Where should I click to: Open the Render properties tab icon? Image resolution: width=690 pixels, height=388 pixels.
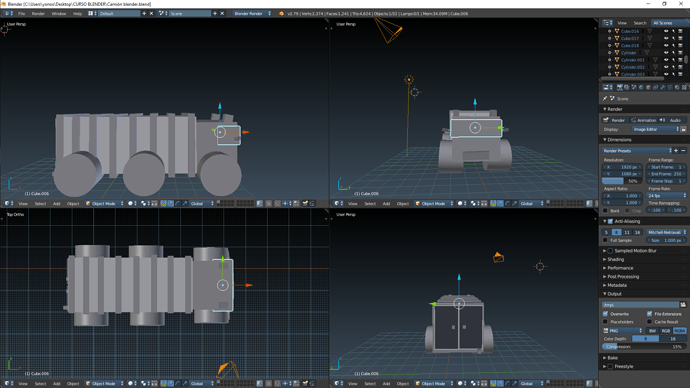620,88
